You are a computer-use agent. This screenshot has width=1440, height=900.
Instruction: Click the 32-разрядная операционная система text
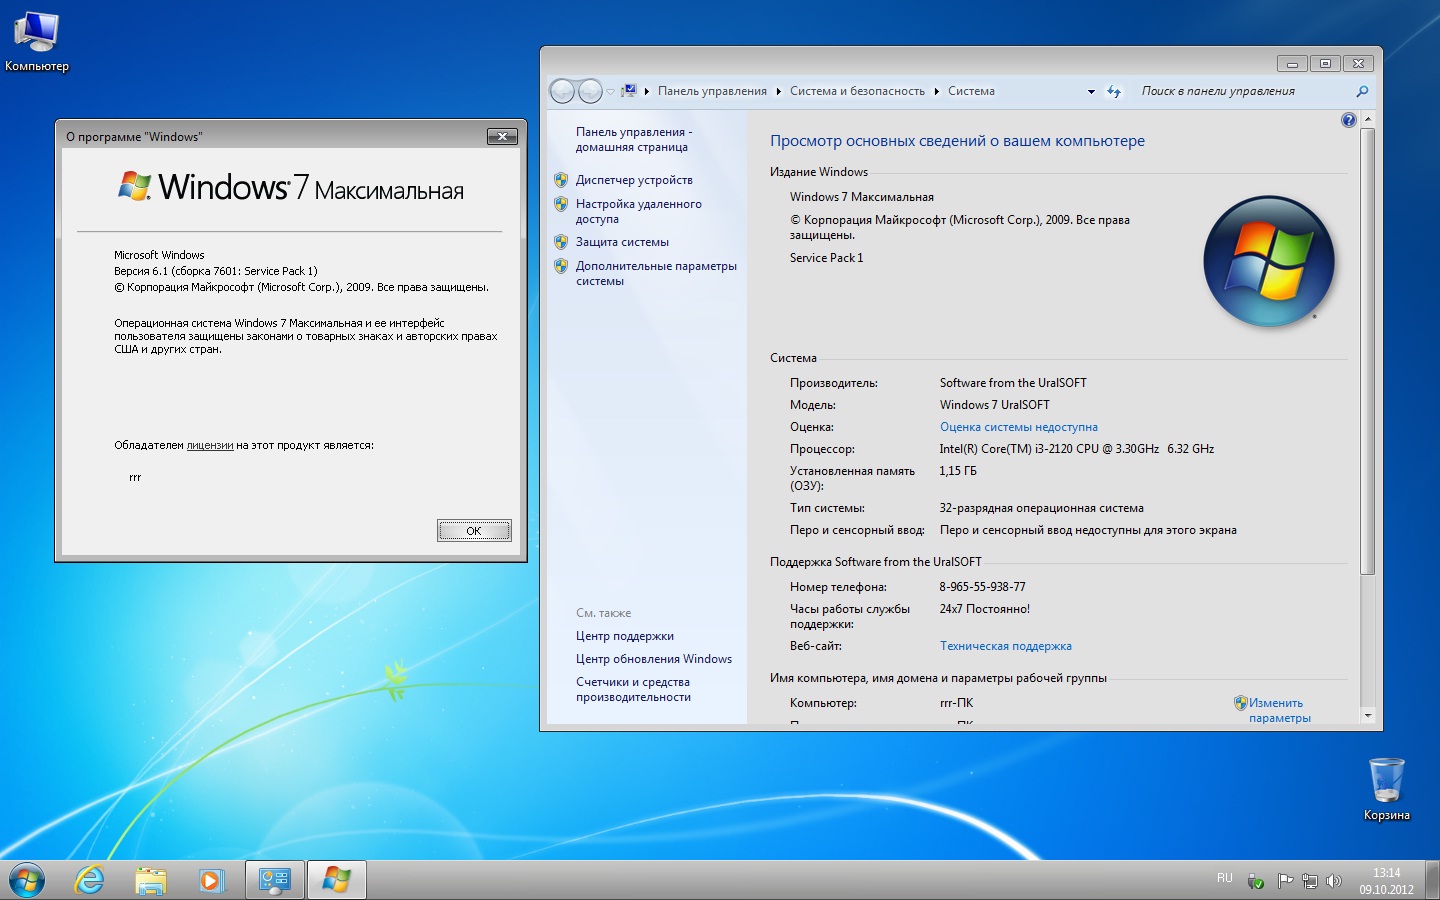pos(1041,508)
